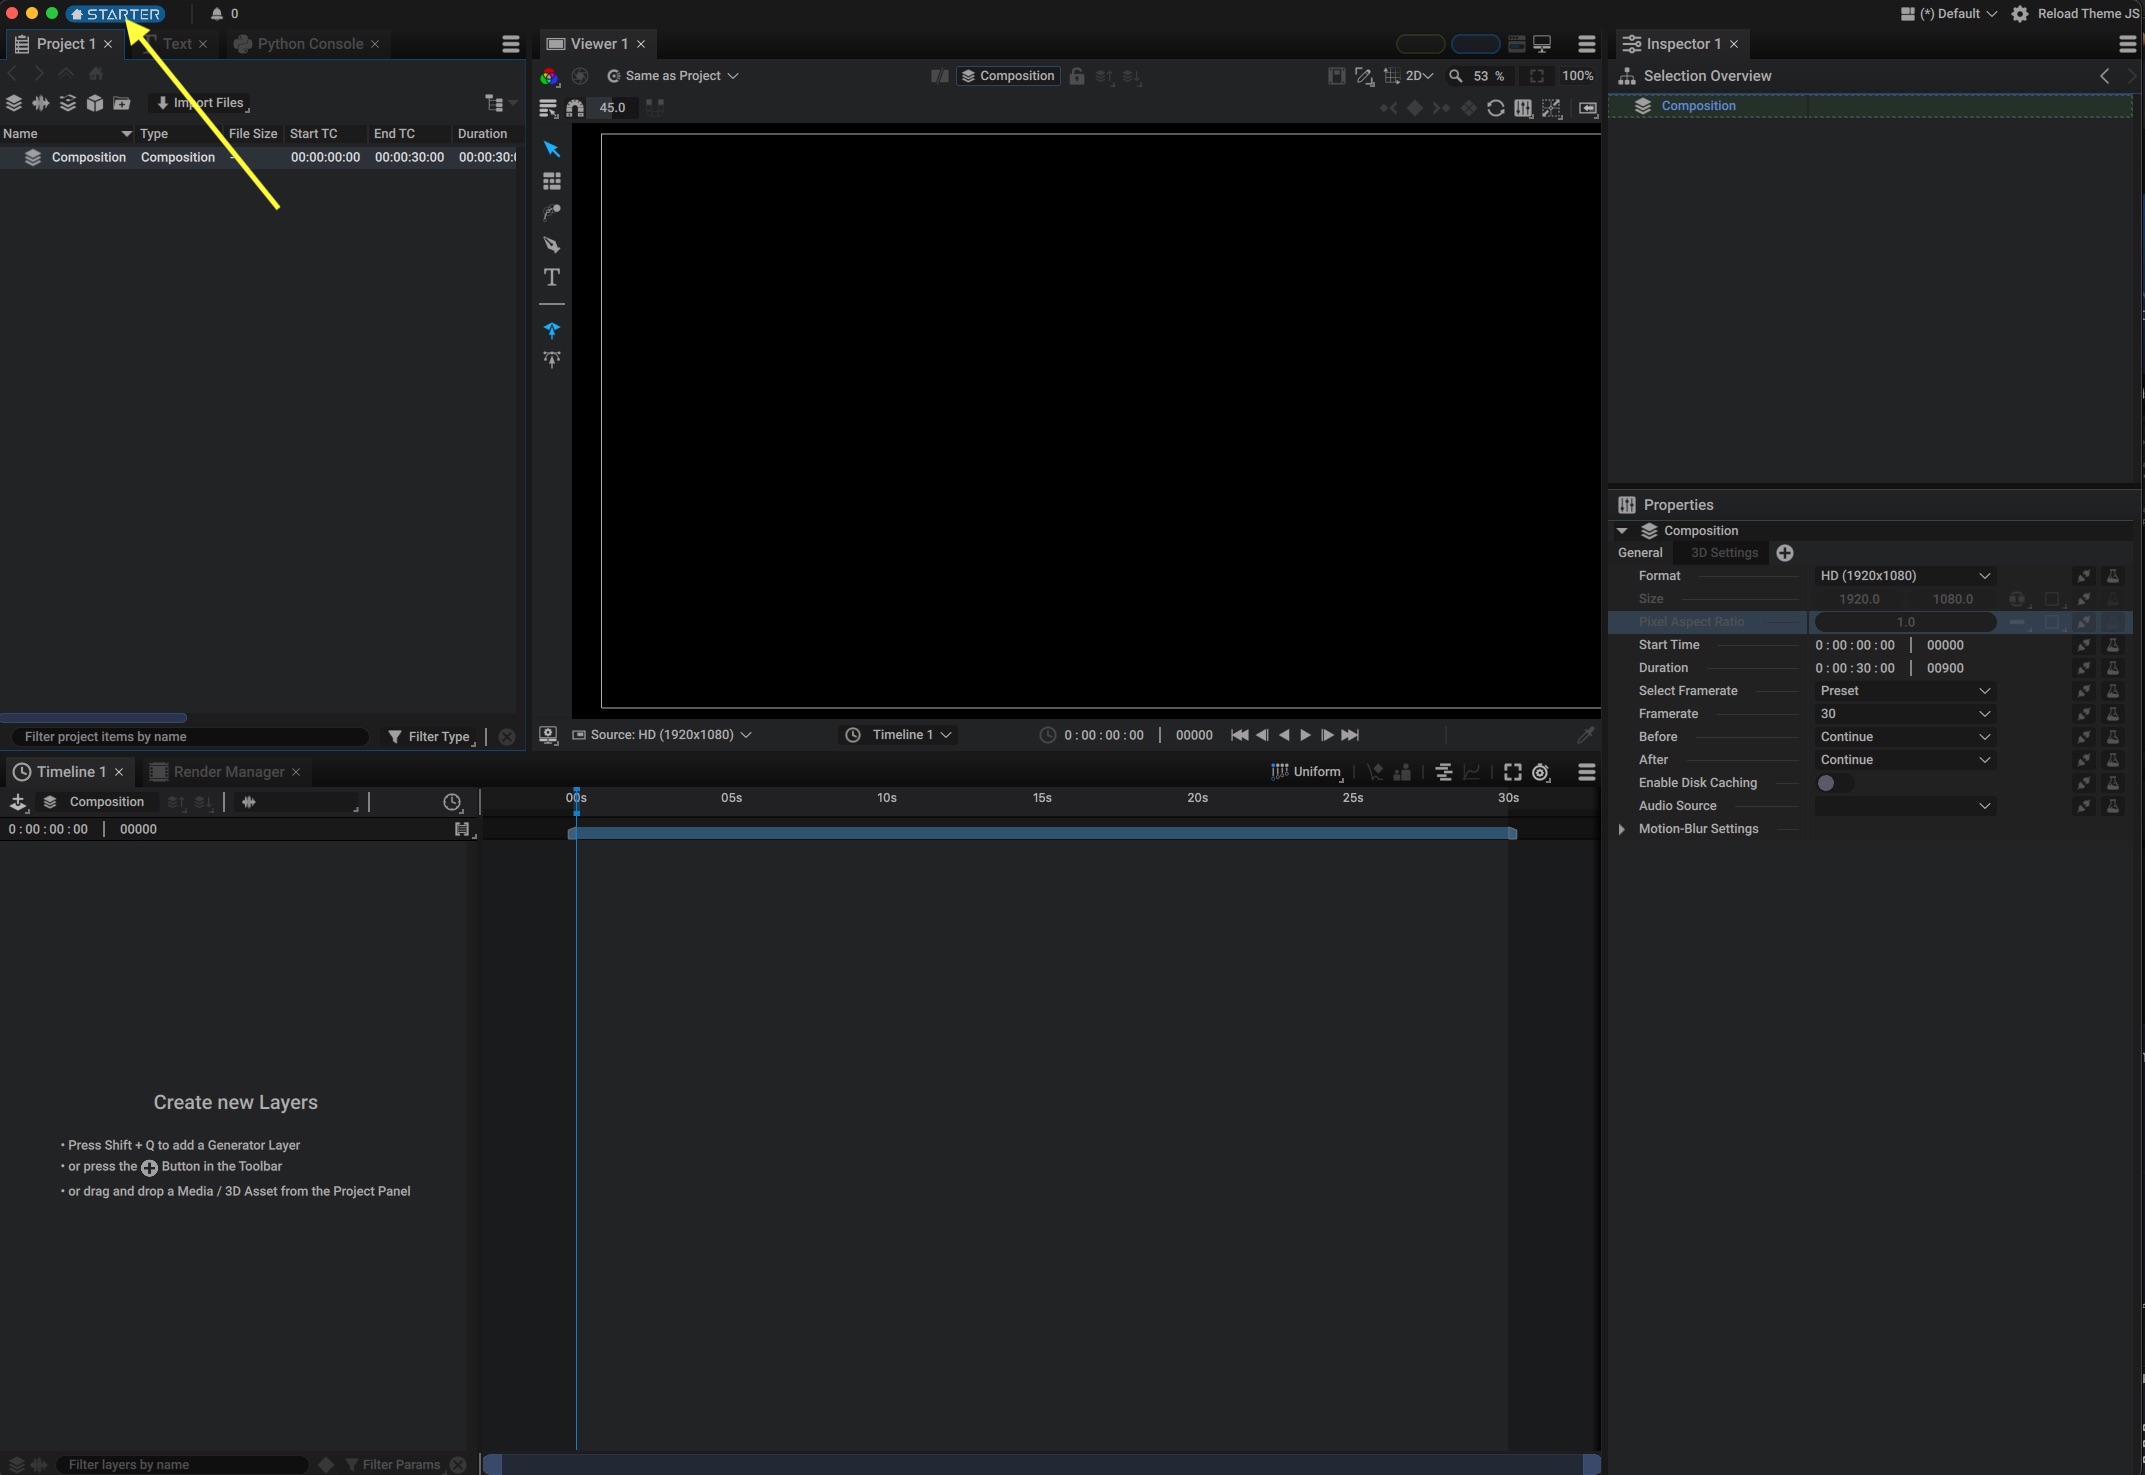
Task: Click the add layer icon in timeline
Action: pos(18,802)
